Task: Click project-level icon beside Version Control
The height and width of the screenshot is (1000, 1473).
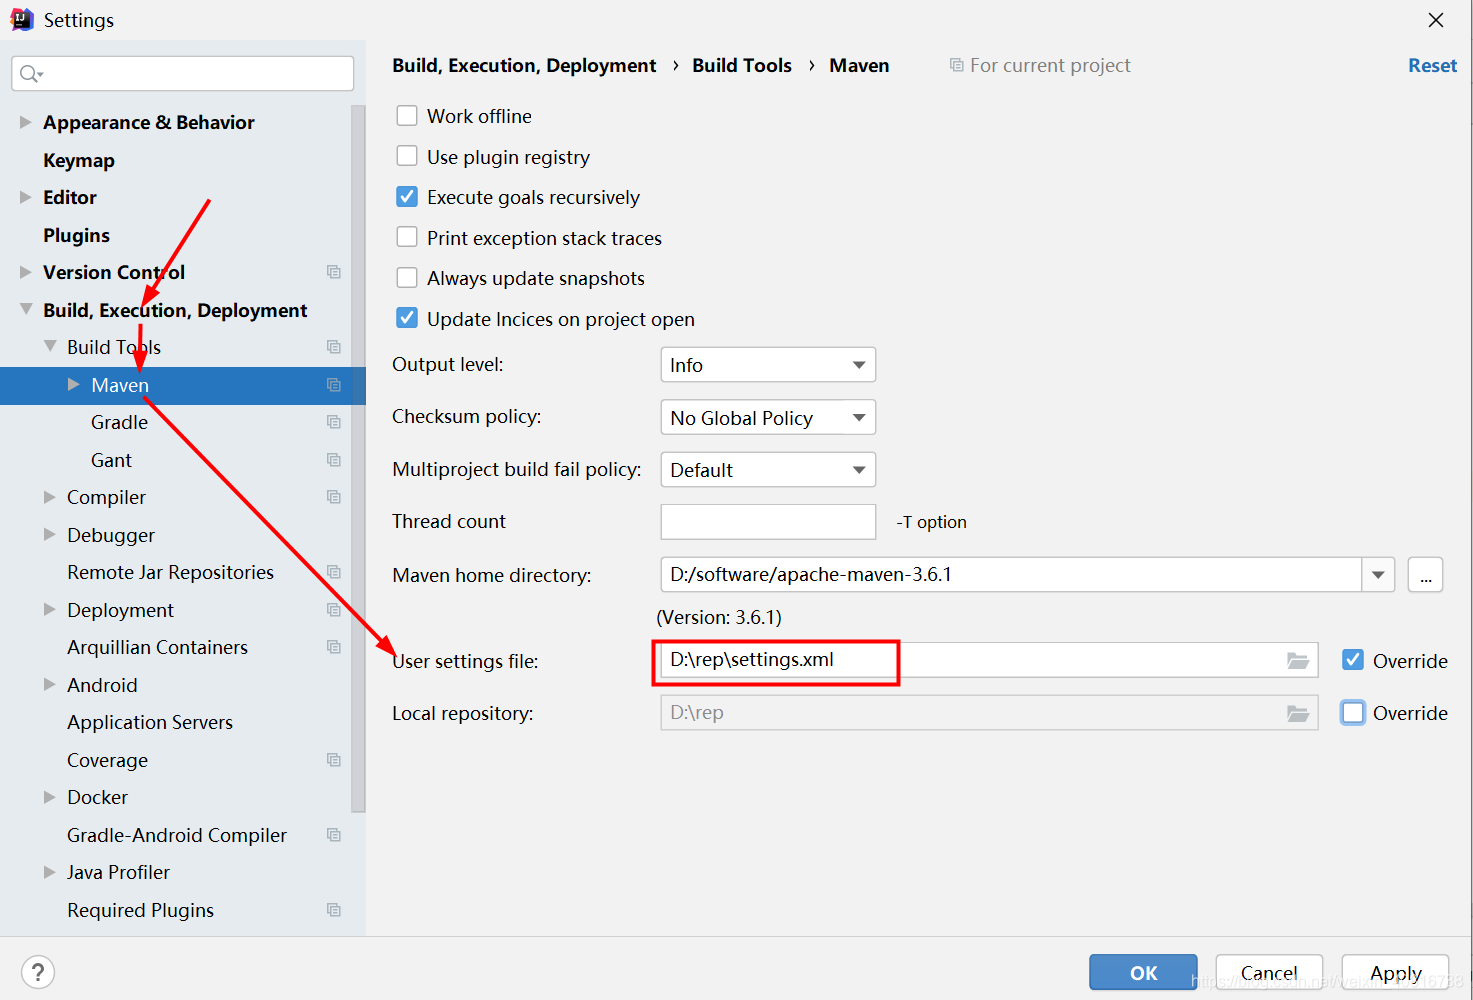Action: click(x=334, y=272)
